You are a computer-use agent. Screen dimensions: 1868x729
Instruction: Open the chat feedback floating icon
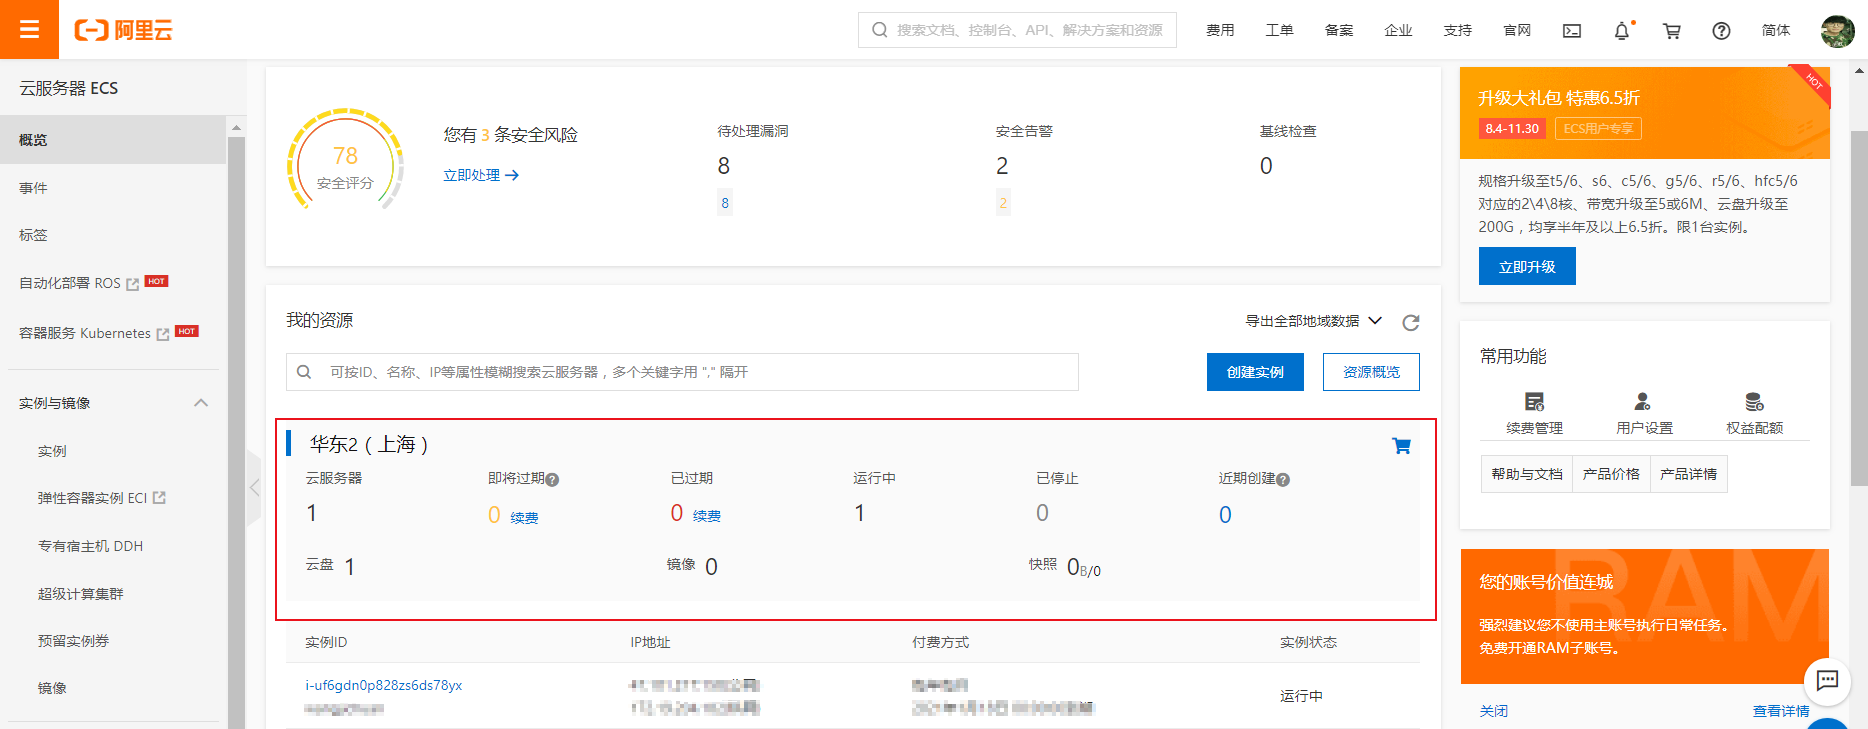1827,681
